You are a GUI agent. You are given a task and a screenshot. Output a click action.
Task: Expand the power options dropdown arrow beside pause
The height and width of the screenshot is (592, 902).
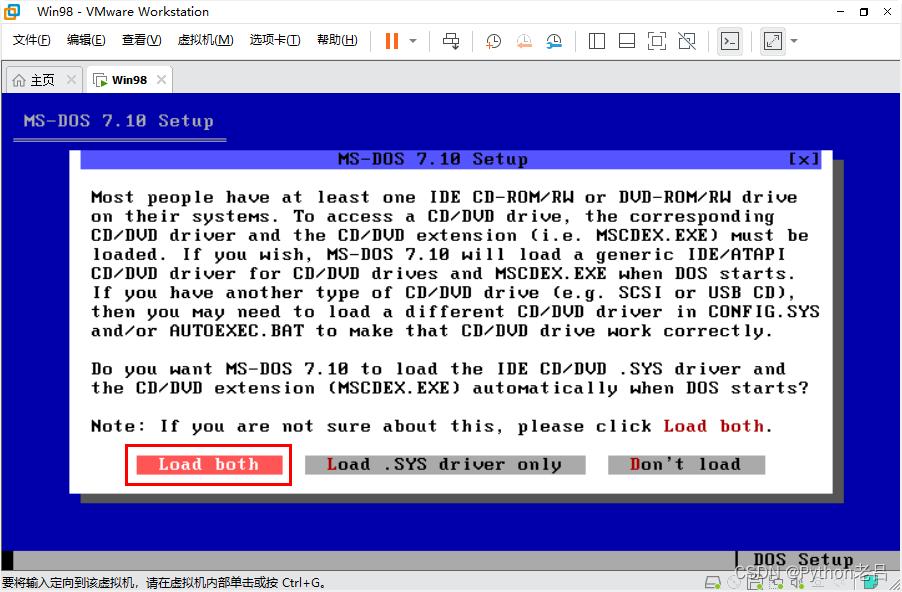click(x=413, y=41)
